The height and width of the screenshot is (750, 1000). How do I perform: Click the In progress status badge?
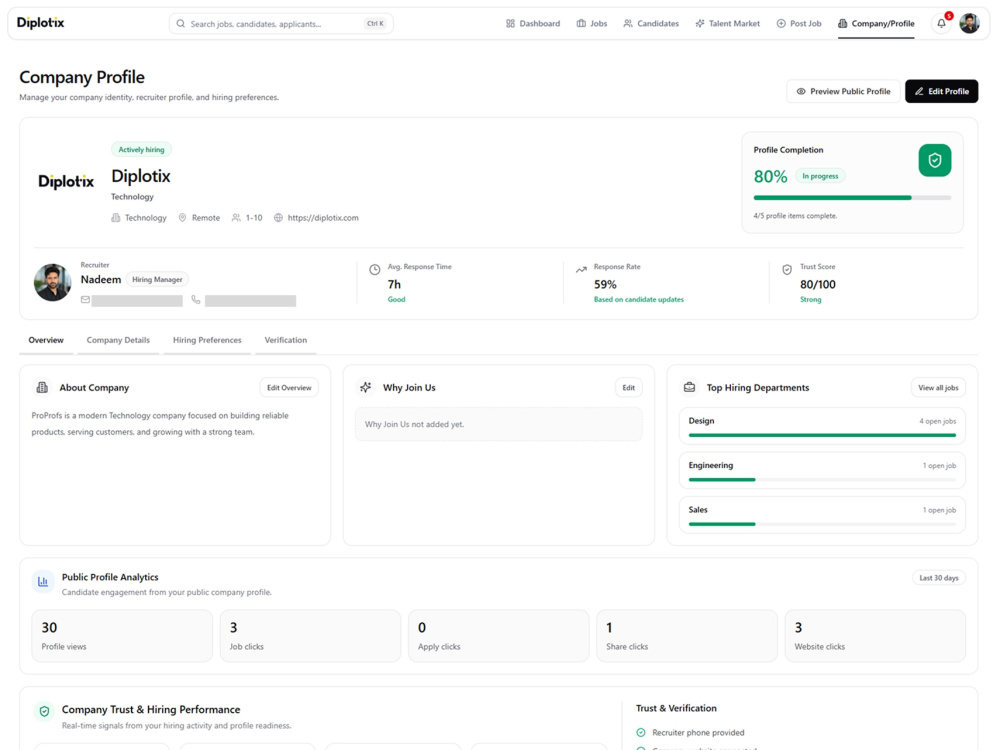[x=820, y=176]
